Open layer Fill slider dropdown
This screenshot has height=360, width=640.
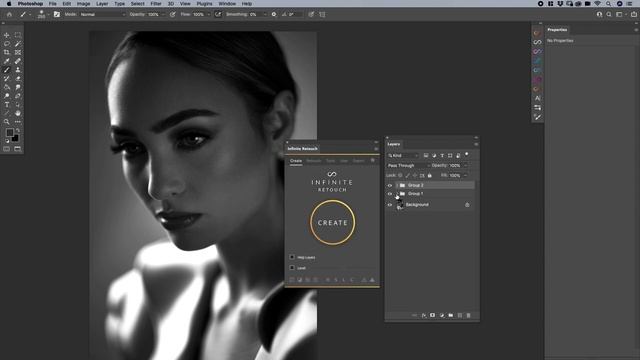pos(466,176)
